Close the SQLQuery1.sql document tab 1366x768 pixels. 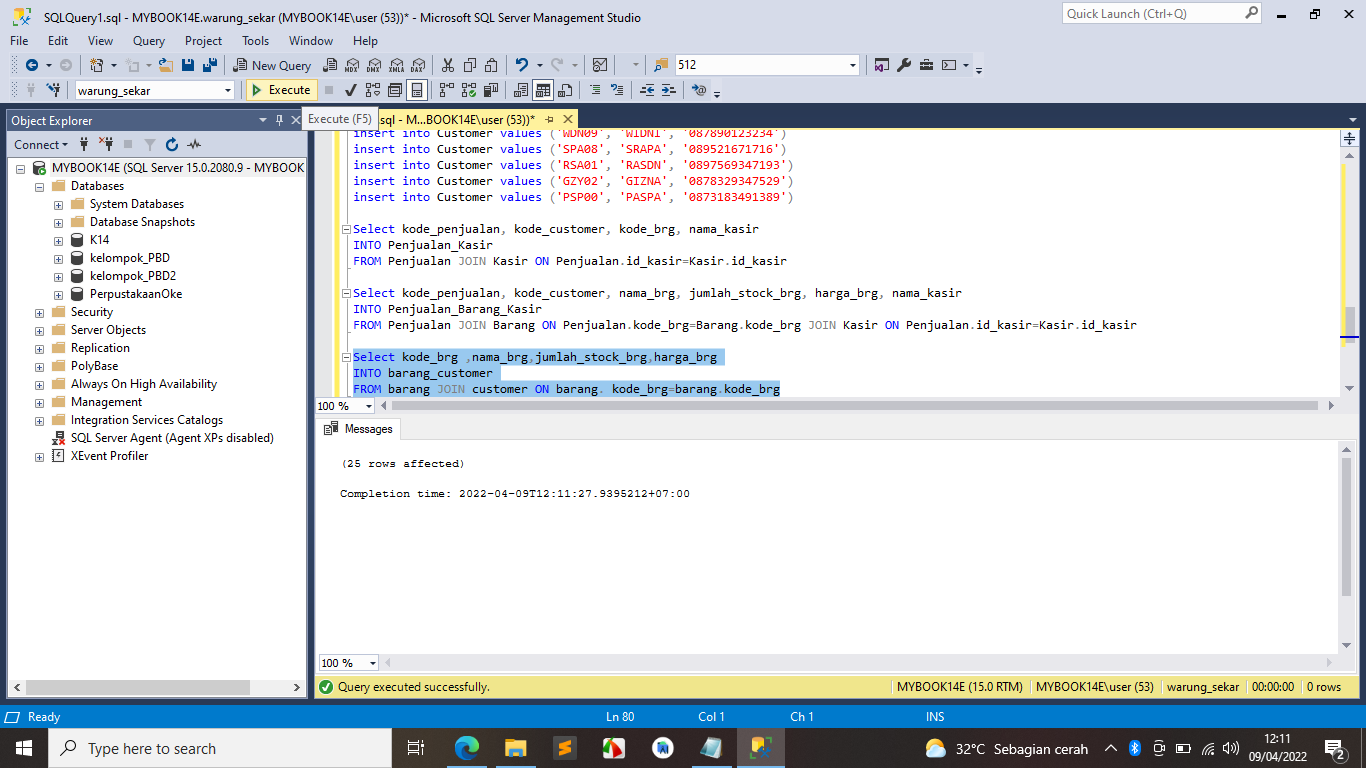tap(568, 119)
